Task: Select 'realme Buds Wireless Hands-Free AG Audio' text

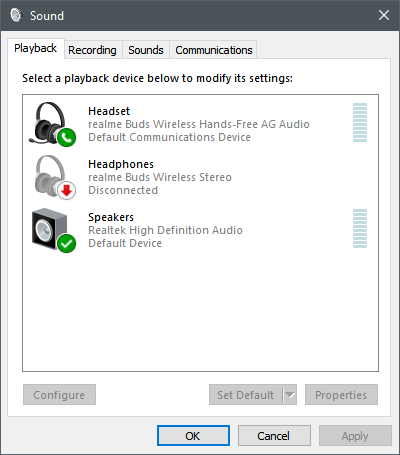Action: (199, 124)
